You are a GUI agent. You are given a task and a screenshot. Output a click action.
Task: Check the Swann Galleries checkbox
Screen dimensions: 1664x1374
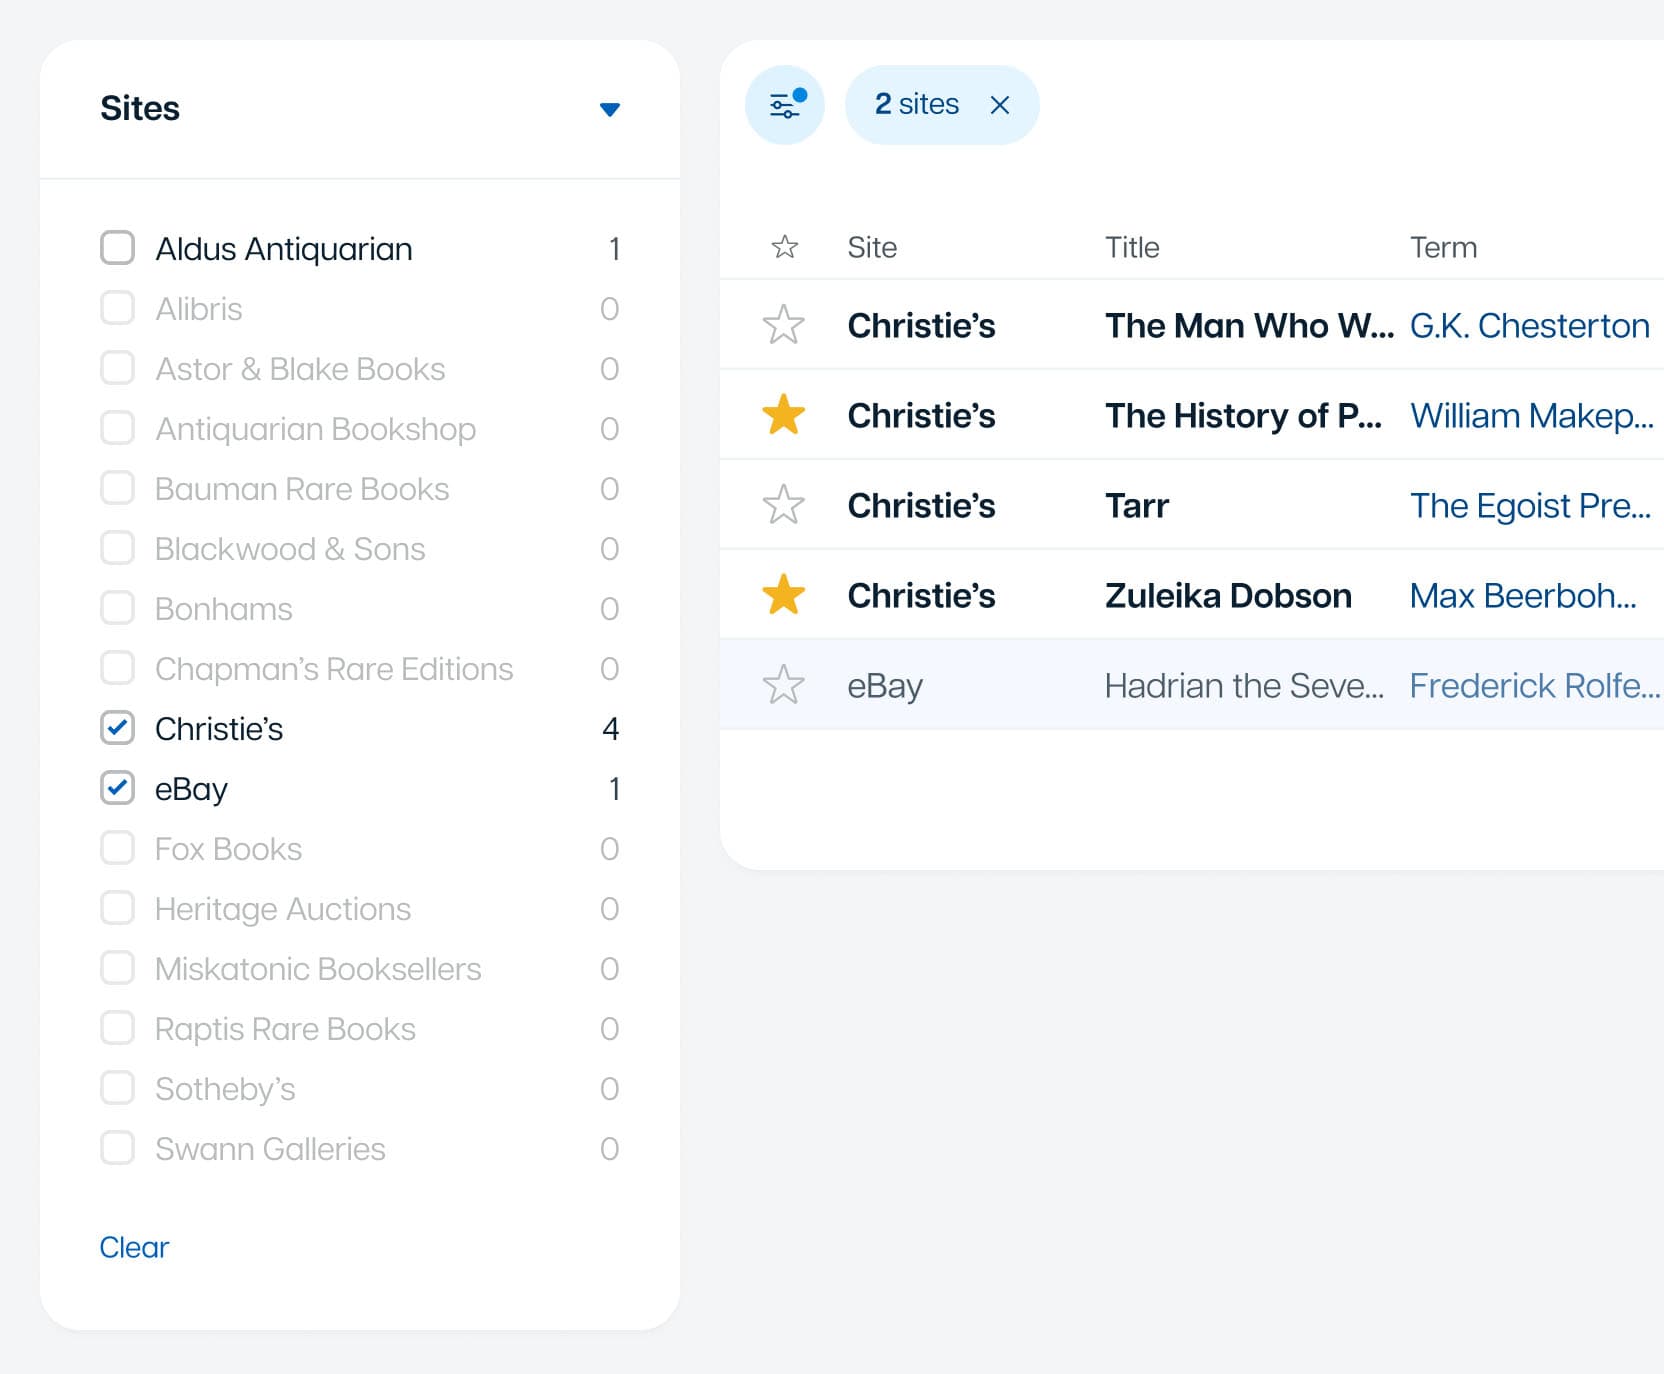coord(118,1148)
